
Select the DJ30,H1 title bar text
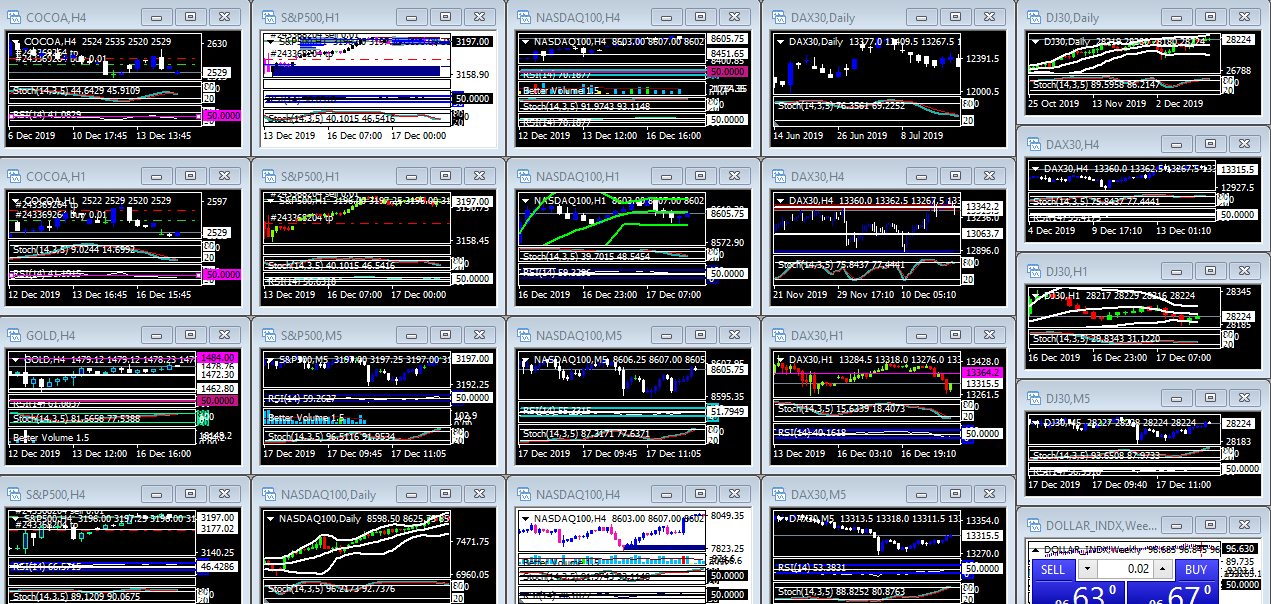(x=1067, y=272)
